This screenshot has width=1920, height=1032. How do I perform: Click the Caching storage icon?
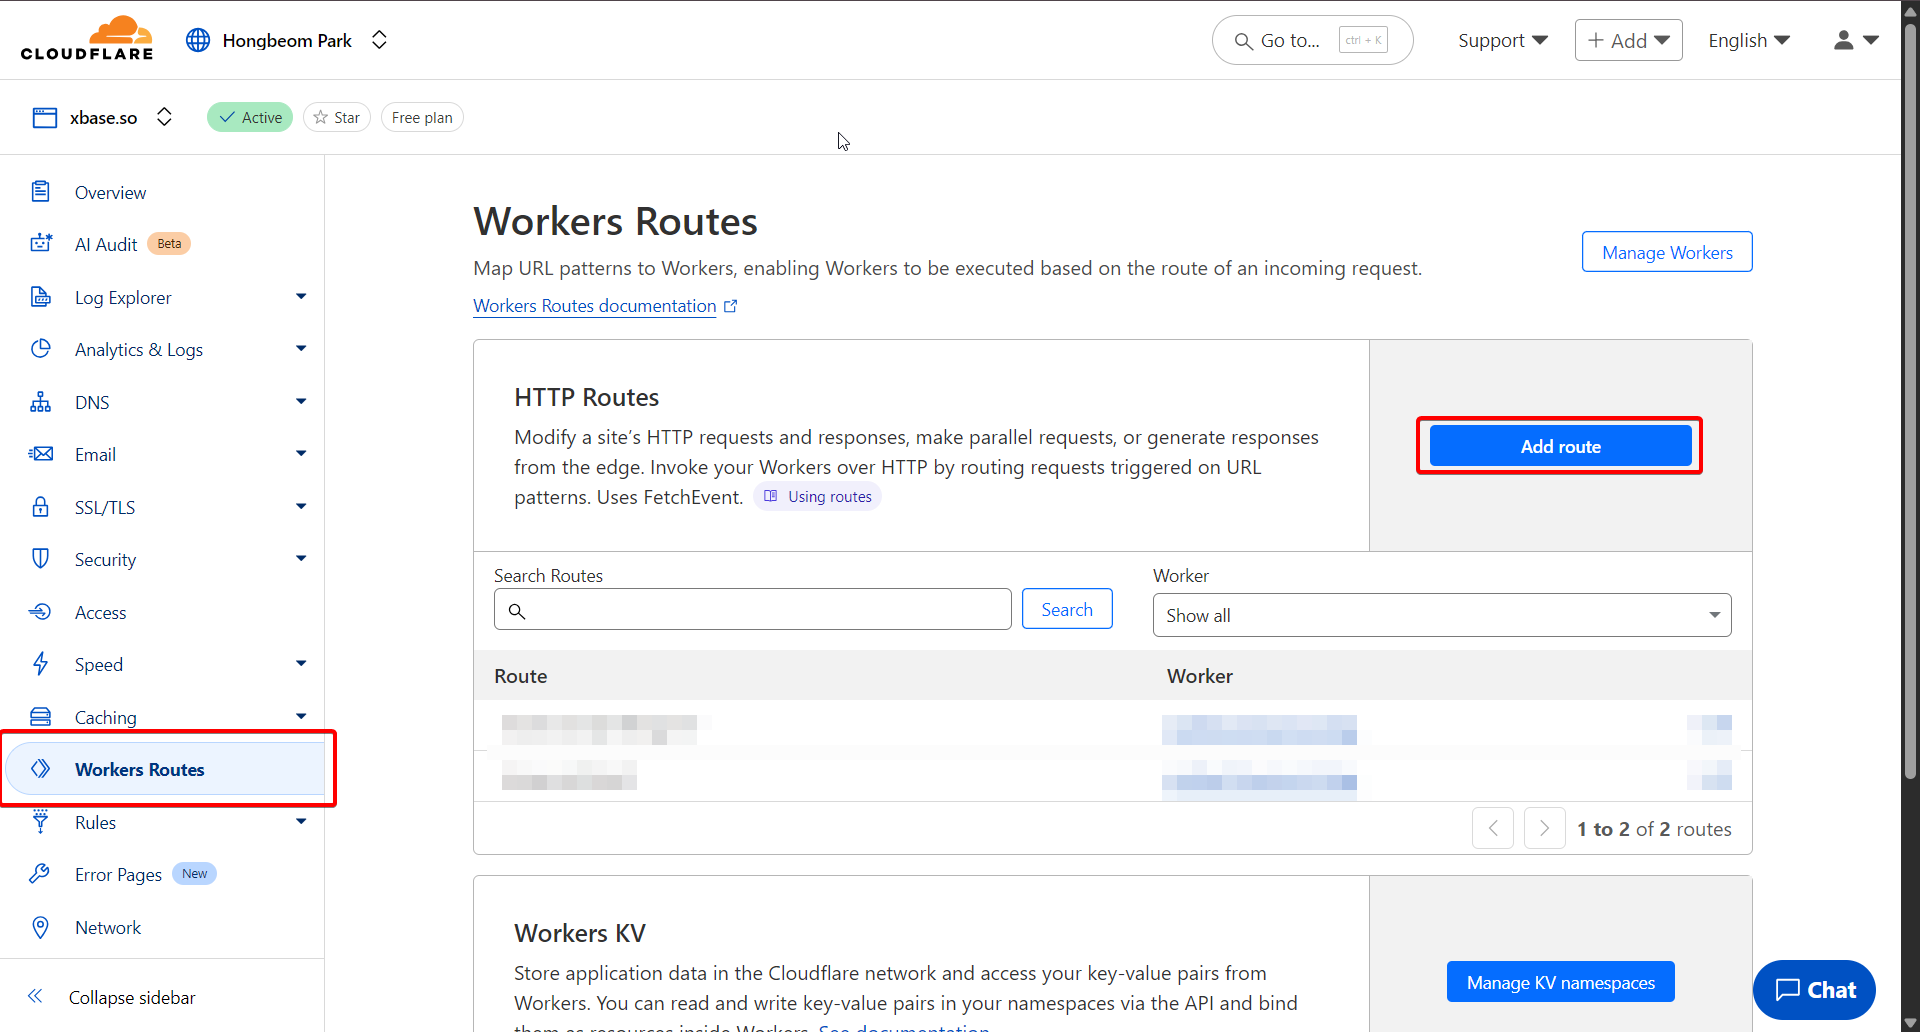(x=41, y=716)
